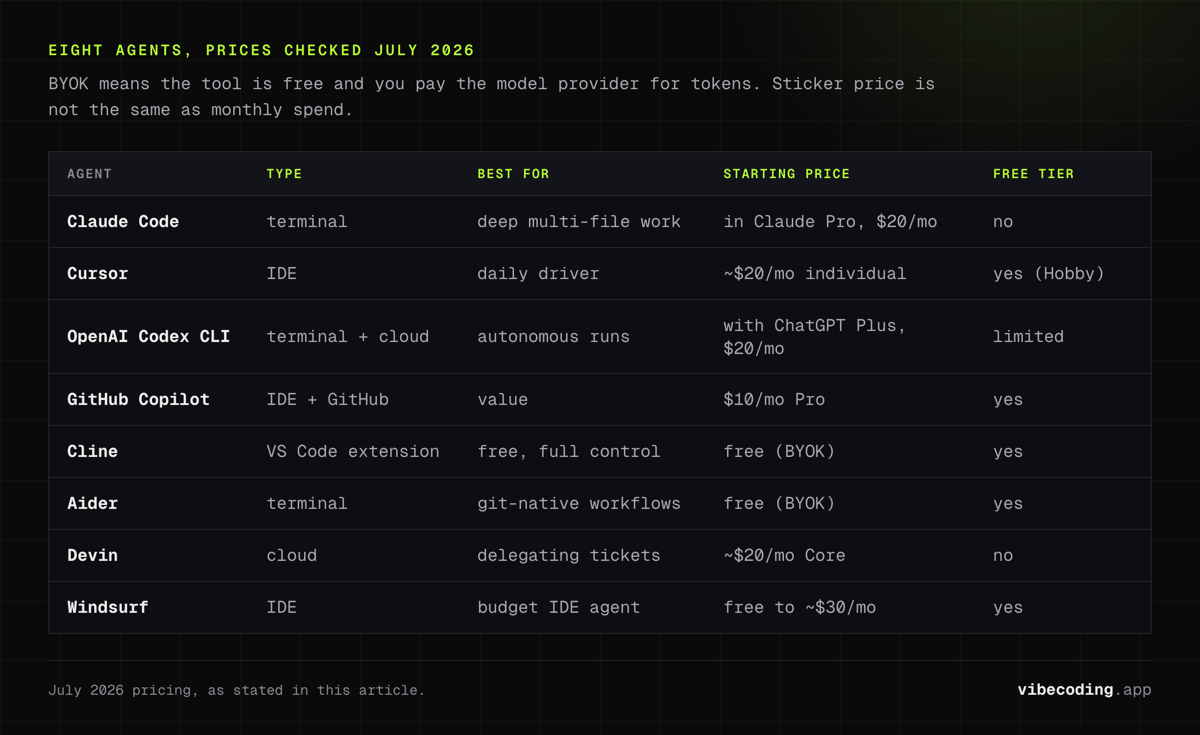Screen dimensions: 1200x735
Task: Click the AGENT column header
Action: pos(89,174)
